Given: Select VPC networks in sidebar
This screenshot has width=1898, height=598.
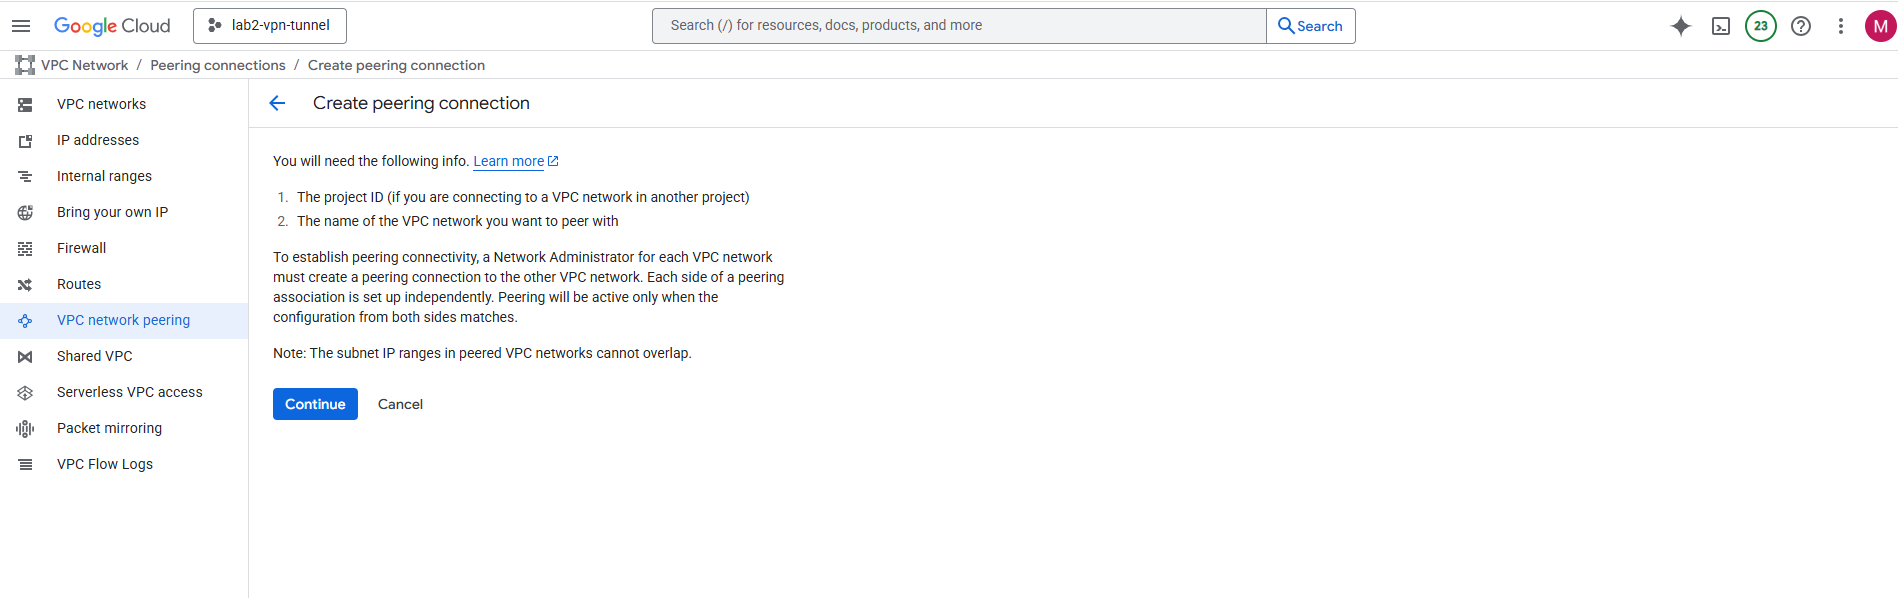Looking at the screenshot, I should (101, 104).
